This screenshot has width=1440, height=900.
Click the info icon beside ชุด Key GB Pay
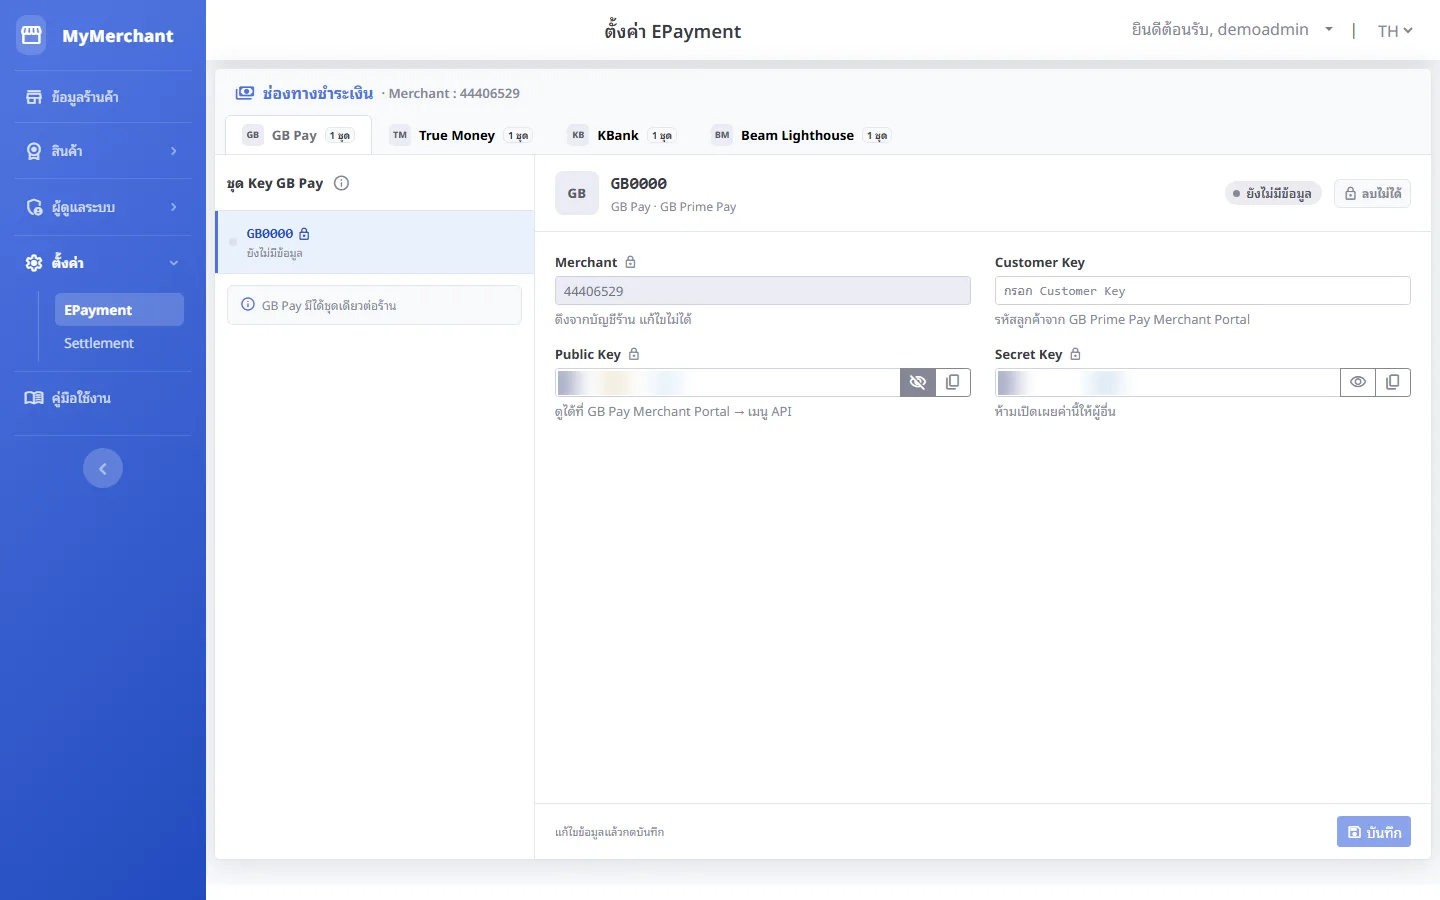[341, 183]
